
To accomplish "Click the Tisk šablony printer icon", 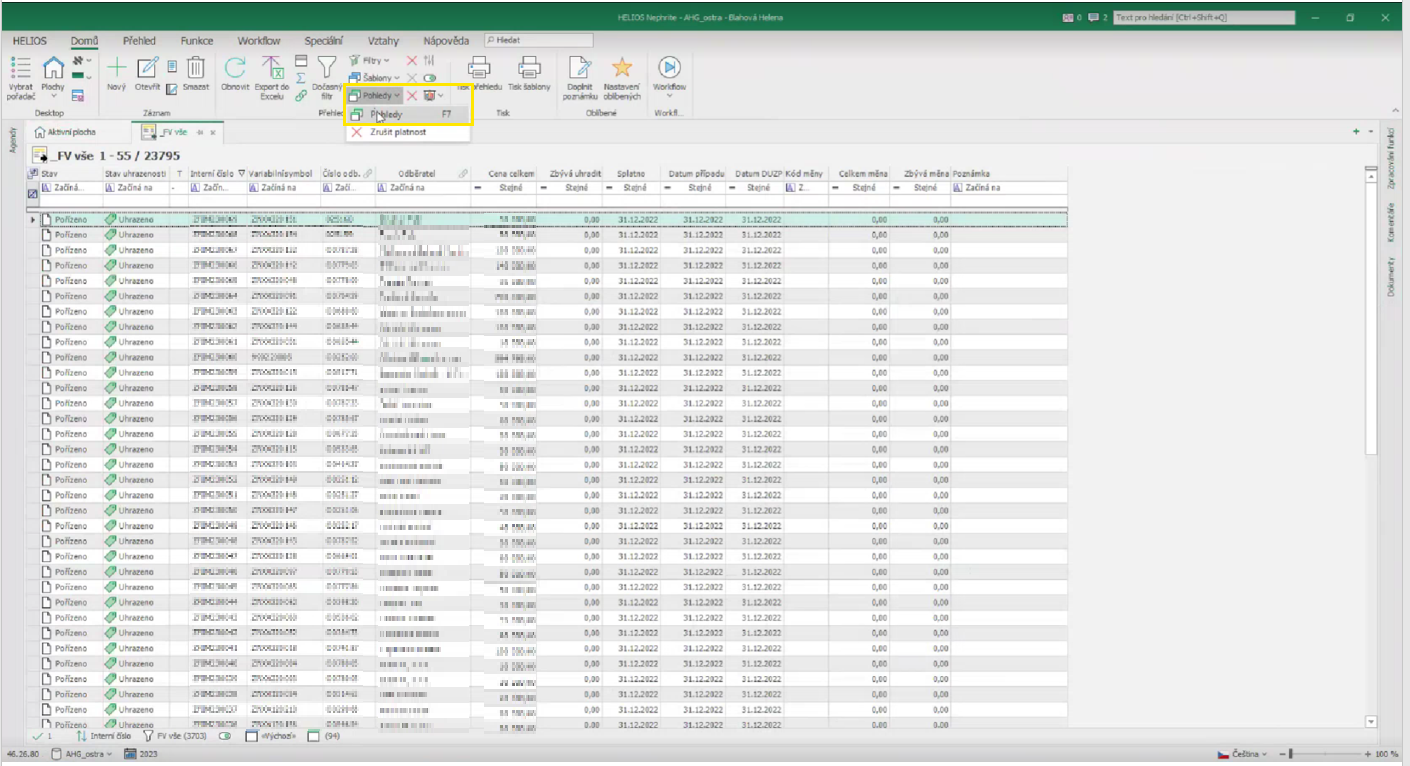I will 529,68.
